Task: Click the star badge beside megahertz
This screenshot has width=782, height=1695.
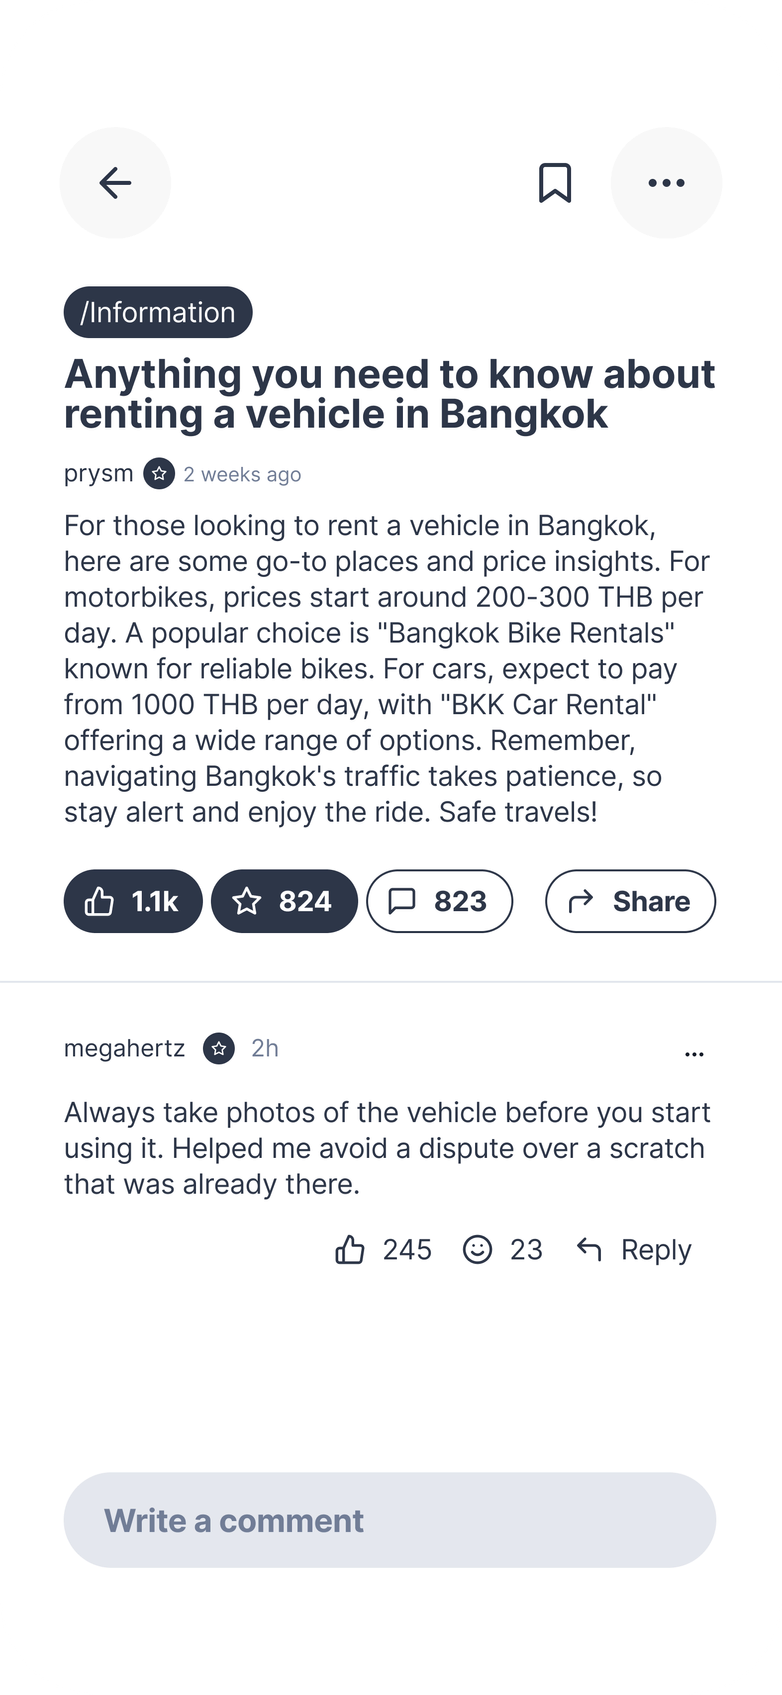Action: pos(219,1048)
